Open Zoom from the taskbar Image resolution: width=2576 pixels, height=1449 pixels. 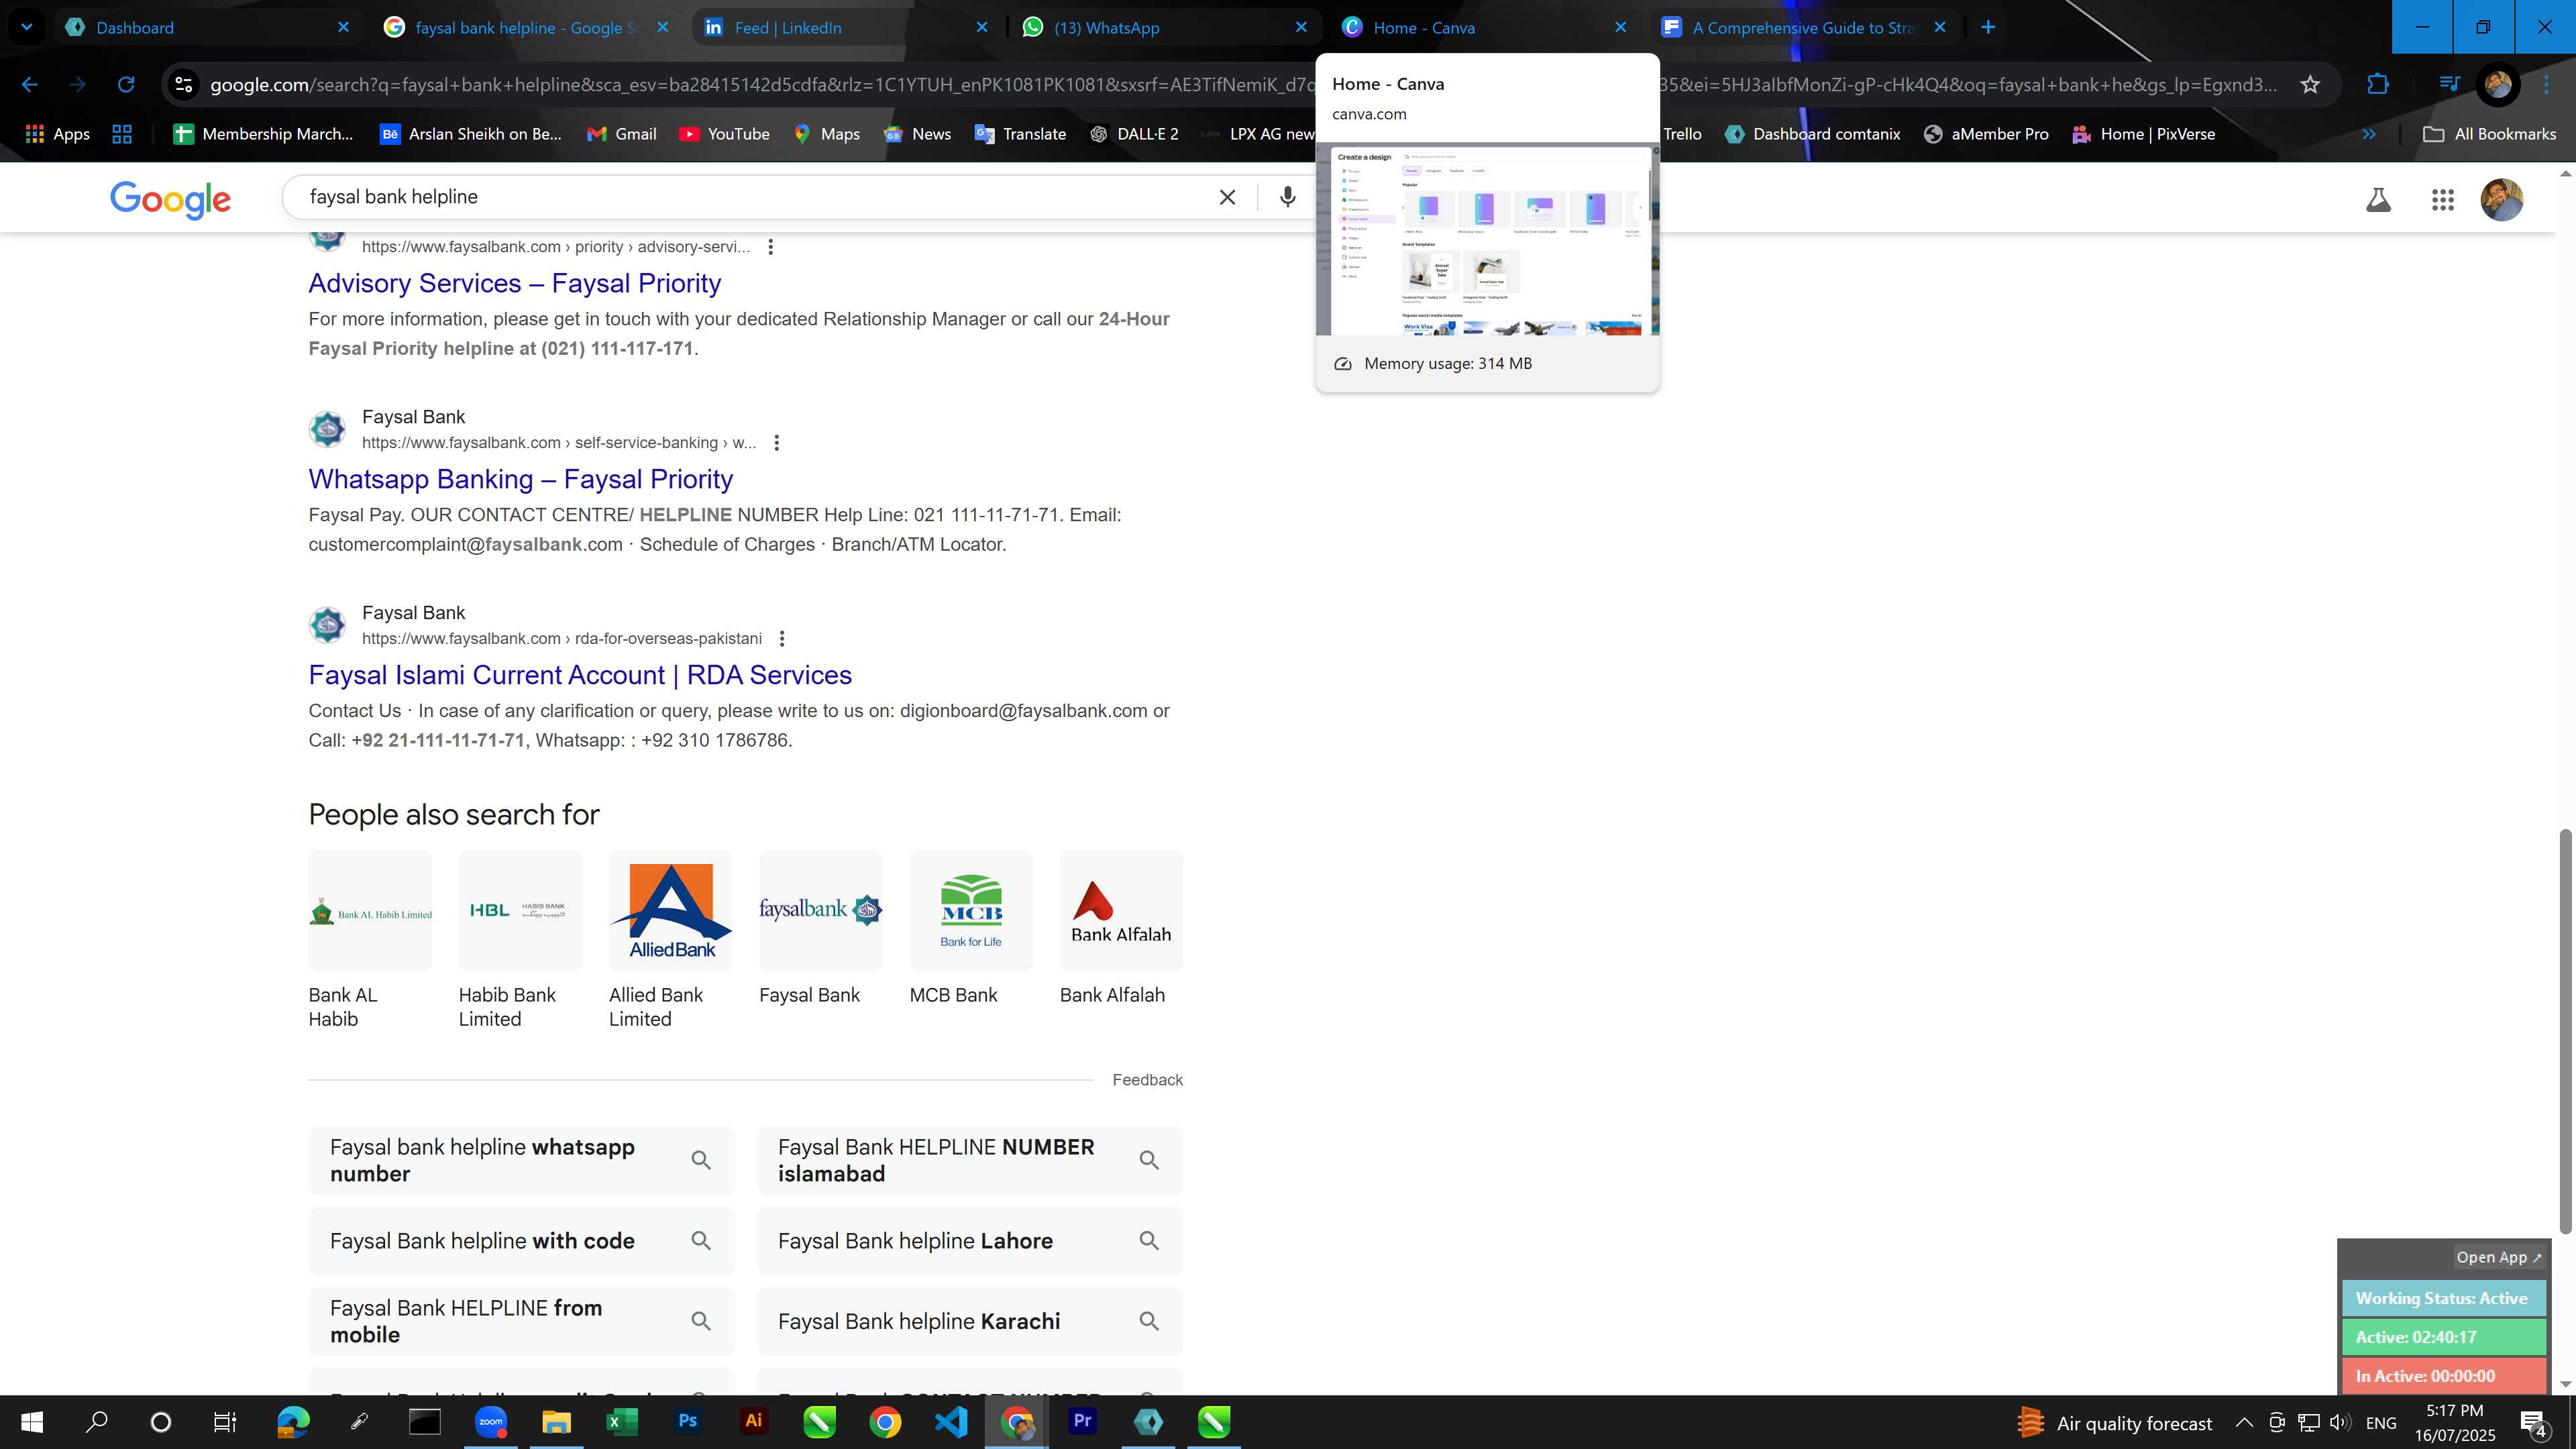490,1421
